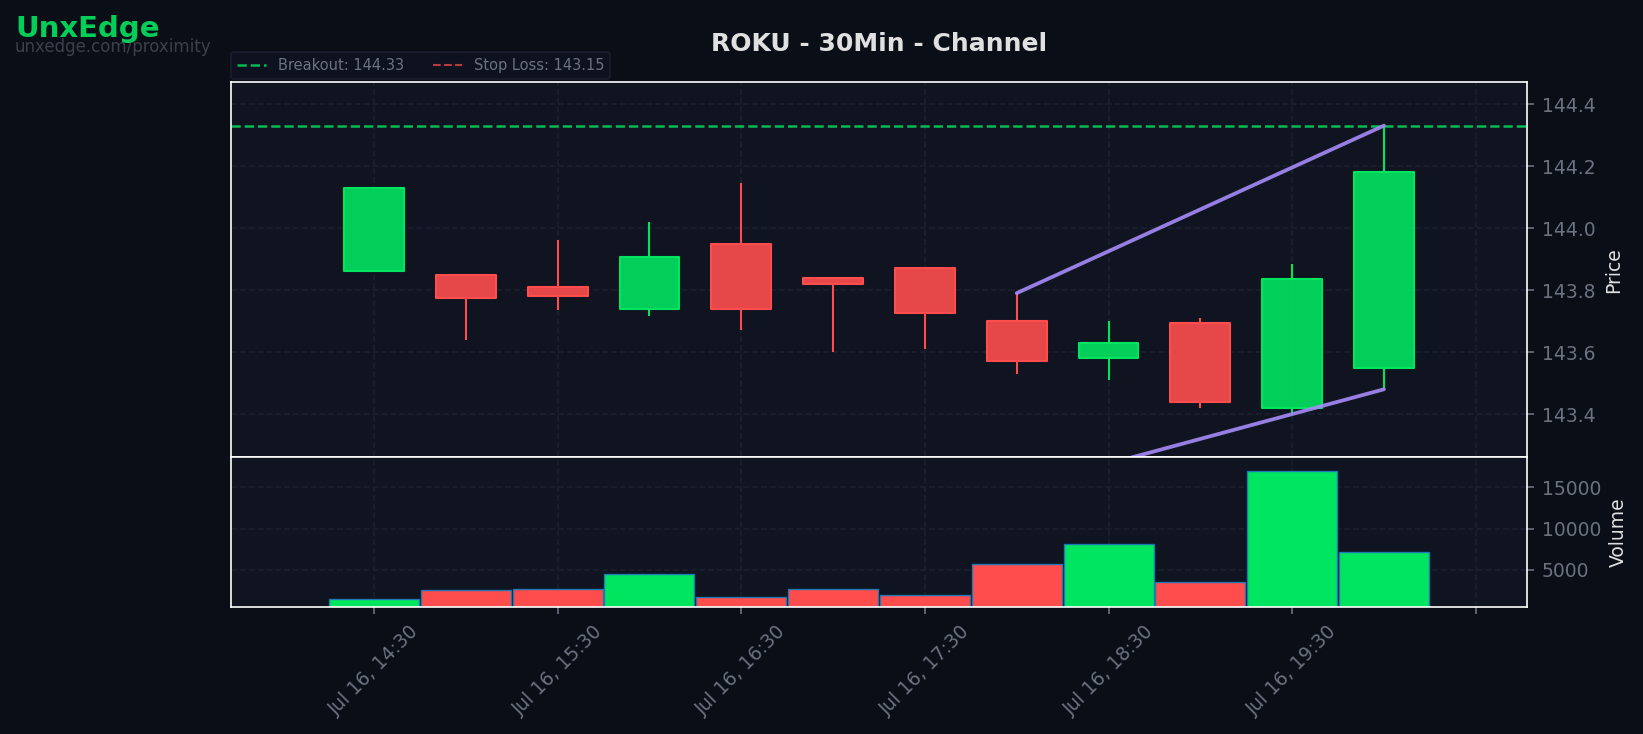The width and height of the screenshot is (1643, 734).
Task: Click the Jul 16, 15:30 time label
Action: [556, 670]
